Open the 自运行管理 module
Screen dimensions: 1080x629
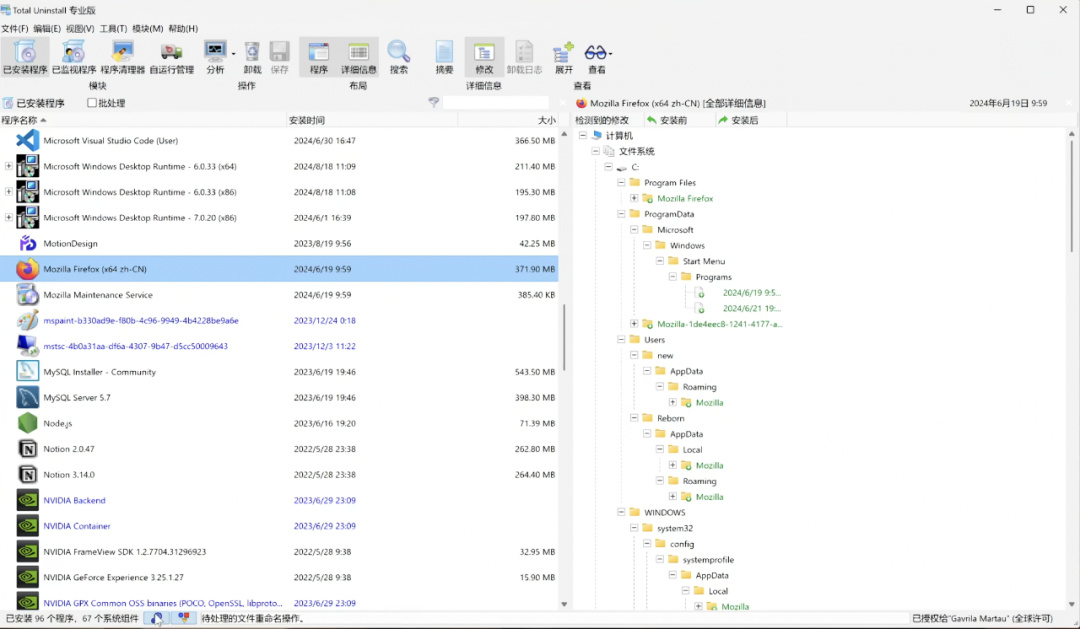tap(172, 56)
